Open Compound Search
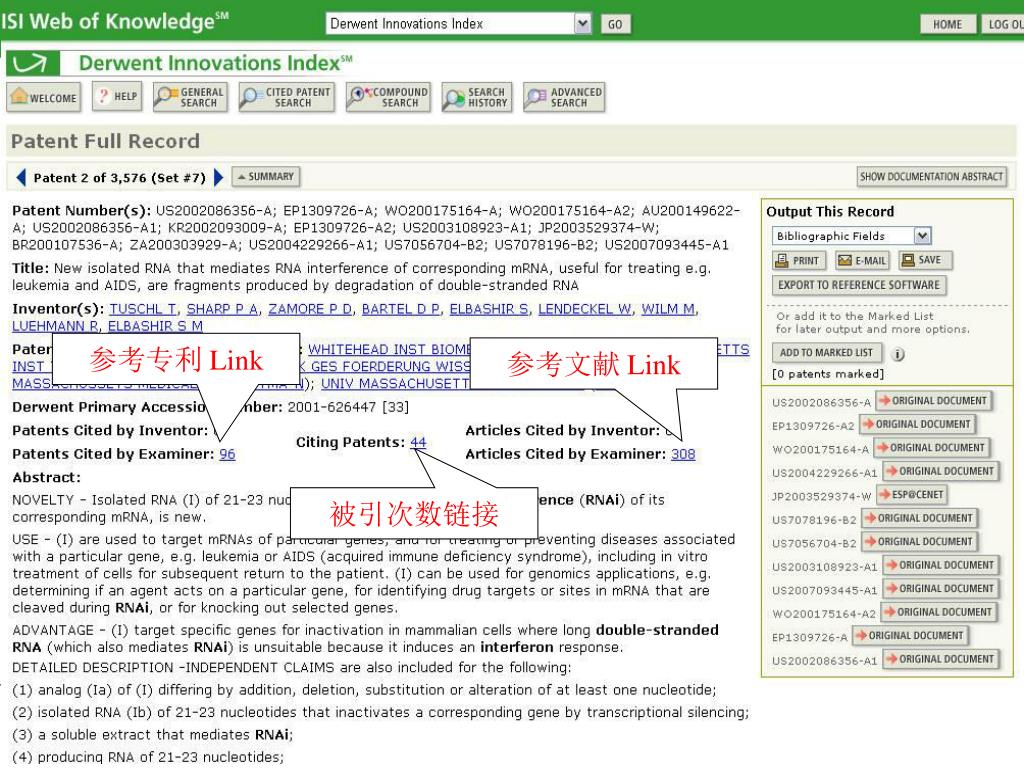The width and height of the screenshot is (1024, 768). click(x=389, y=98)
